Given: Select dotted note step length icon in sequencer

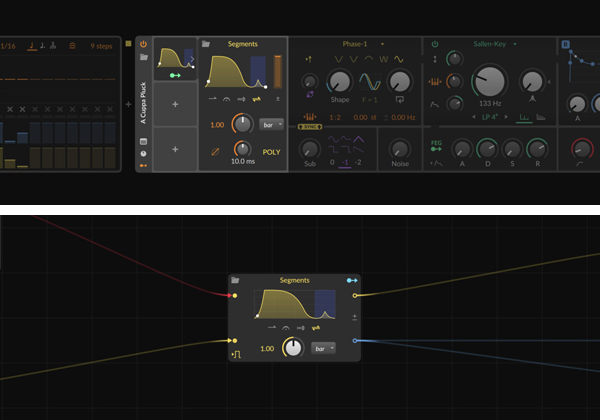Looking at the screenshot, I should tap(42, 46).
